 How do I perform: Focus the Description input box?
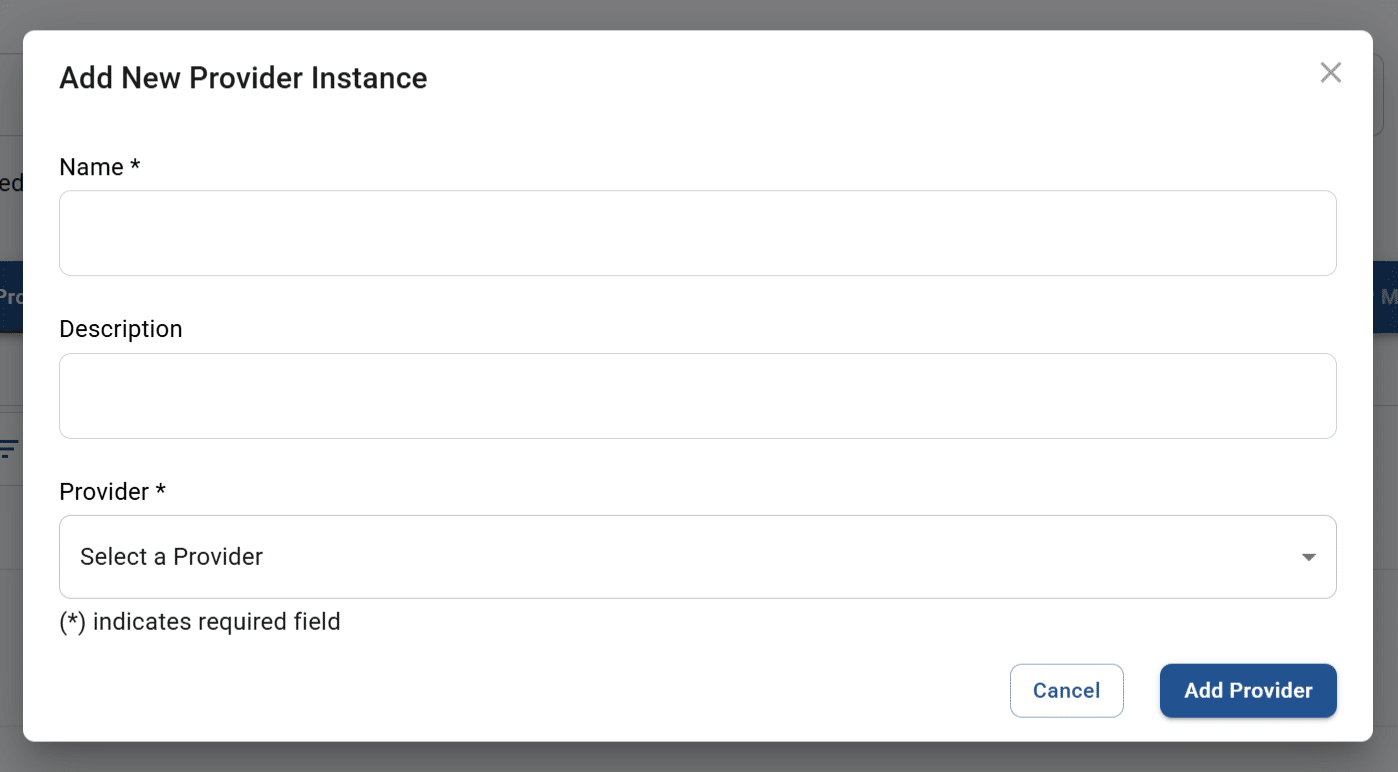point(697,396)
